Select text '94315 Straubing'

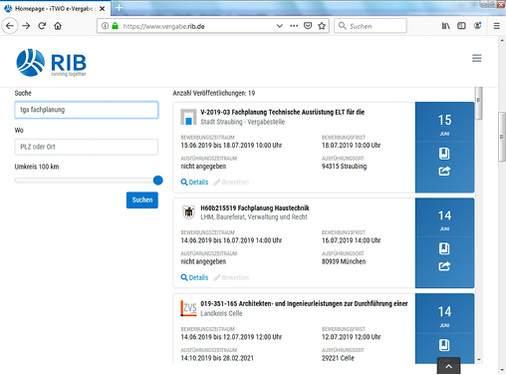click(344, 166)
